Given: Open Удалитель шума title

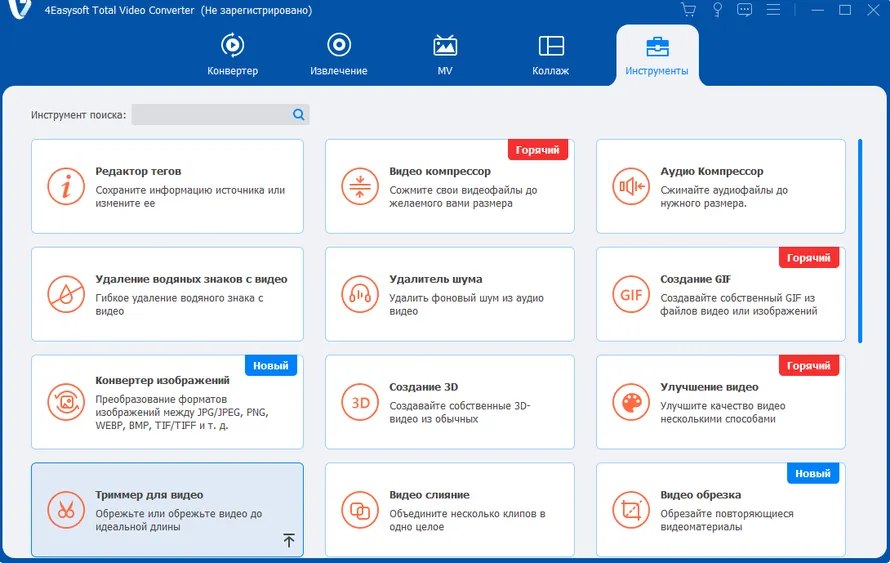Looking at the screenshot, I should (435, 279).
